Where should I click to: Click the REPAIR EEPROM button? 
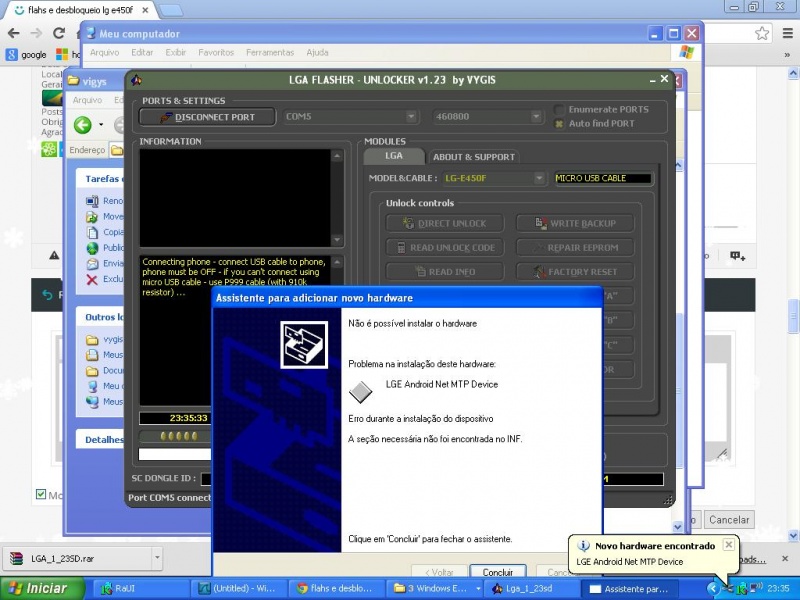tap(575, 247)
